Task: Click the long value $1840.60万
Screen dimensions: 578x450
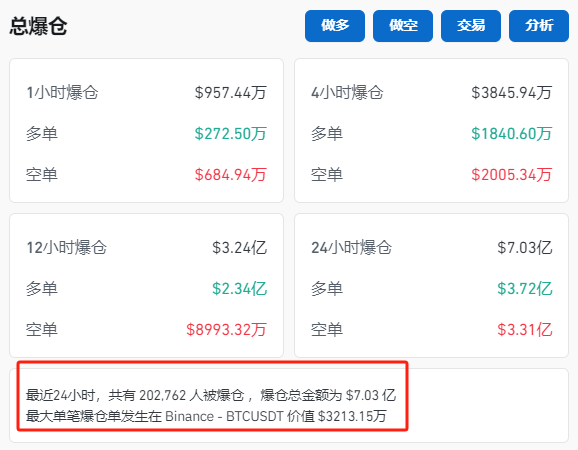Action: (511, 133)
